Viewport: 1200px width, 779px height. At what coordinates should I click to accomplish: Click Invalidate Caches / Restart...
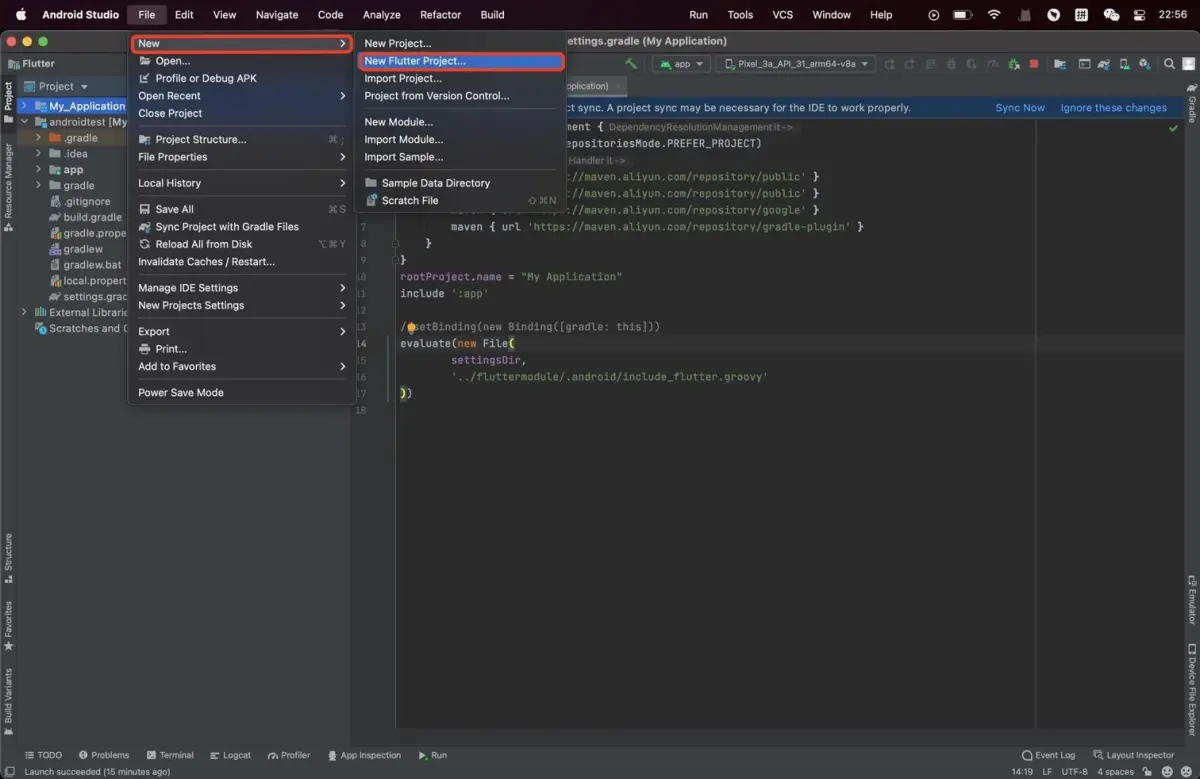pos(242,261)
